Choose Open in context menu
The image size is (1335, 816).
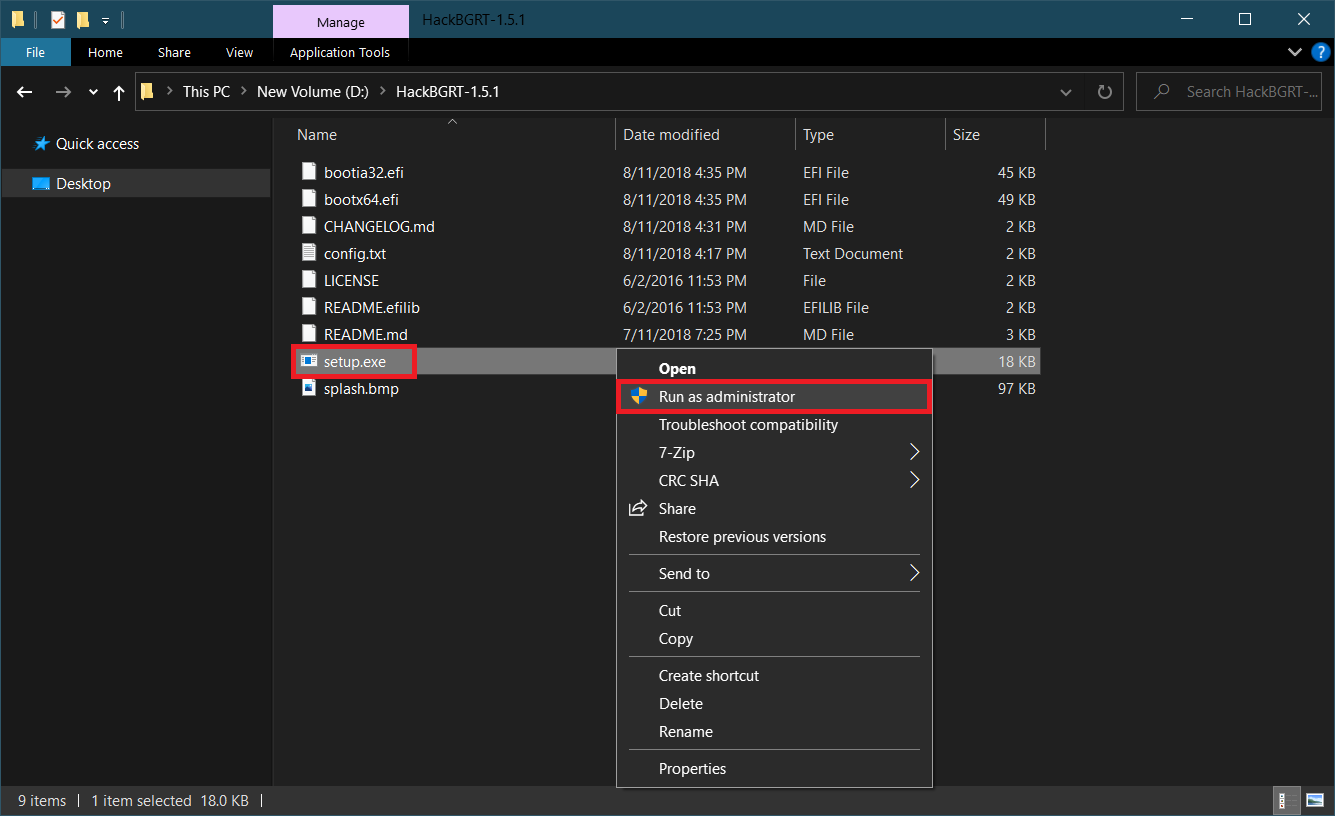(x=775, y=369)
